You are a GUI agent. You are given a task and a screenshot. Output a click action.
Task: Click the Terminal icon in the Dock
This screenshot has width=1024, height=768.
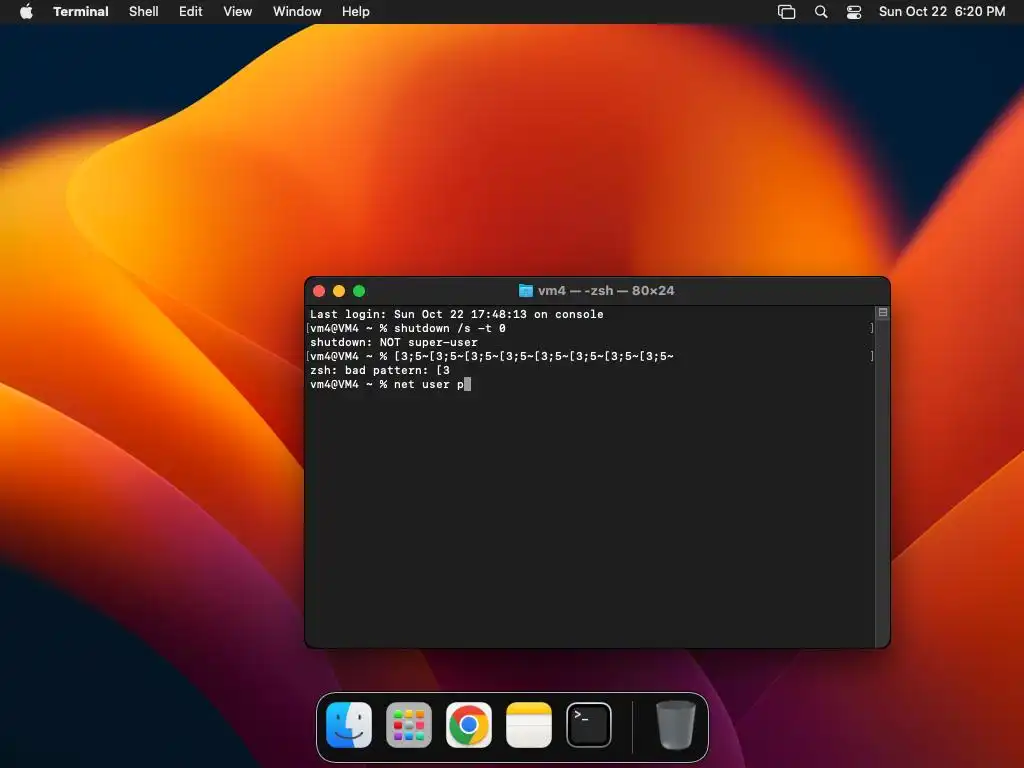coord(589,725)
